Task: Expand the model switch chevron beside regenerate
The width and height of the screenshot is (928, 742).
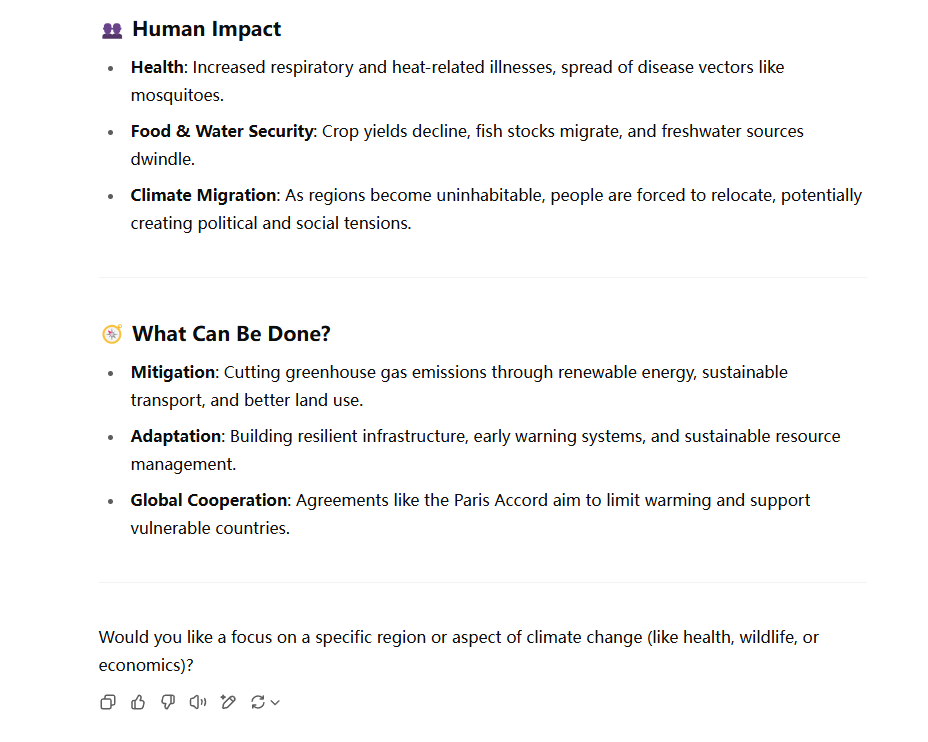Action: point(275,702)
